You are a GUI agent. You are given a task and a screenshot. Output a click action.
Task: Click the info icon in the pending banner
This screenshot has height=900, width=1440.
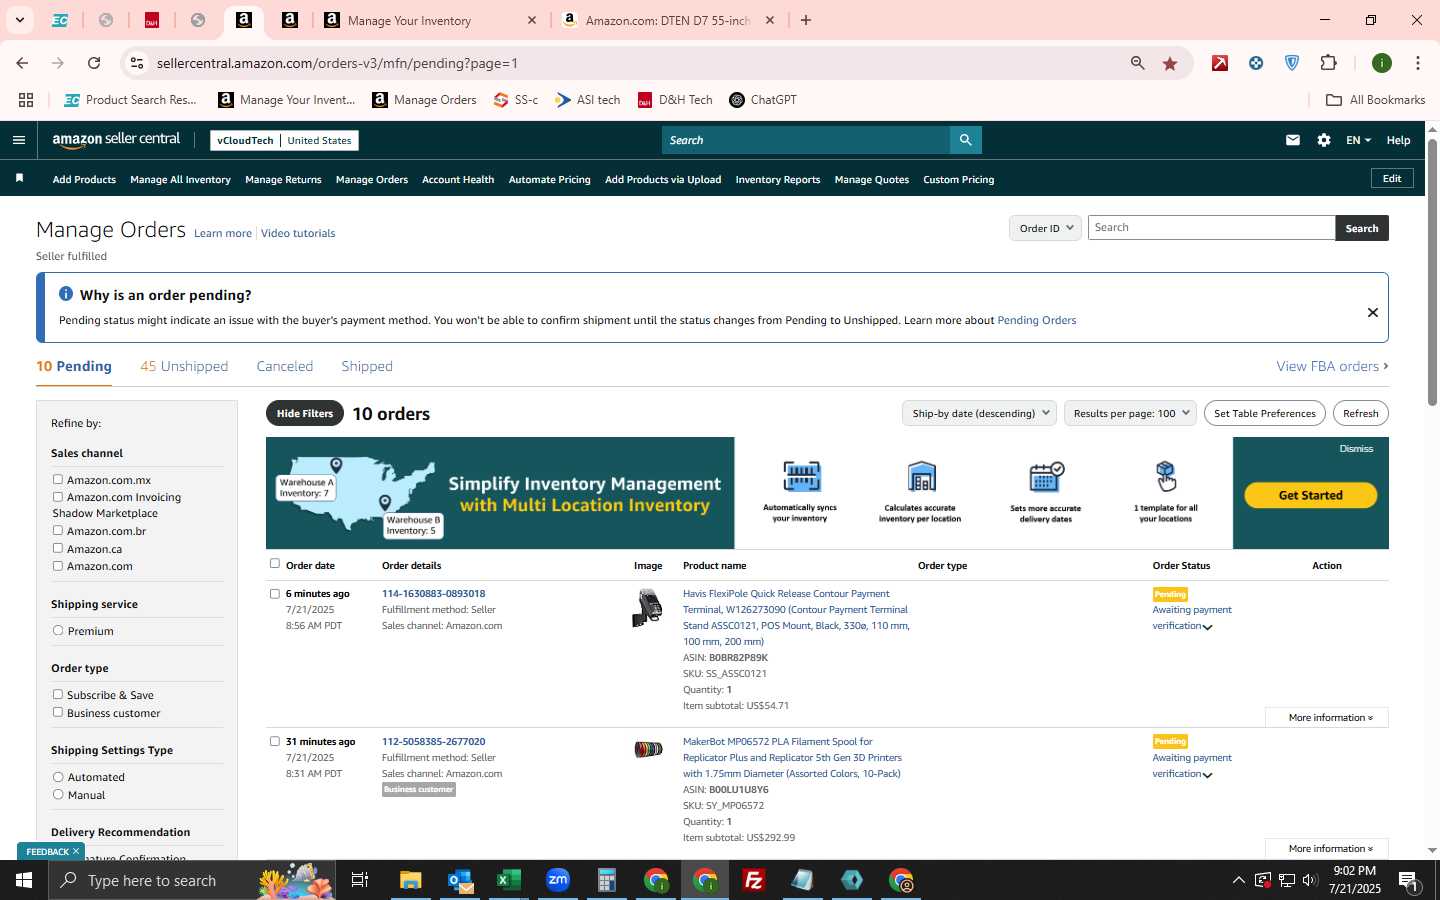66,294
